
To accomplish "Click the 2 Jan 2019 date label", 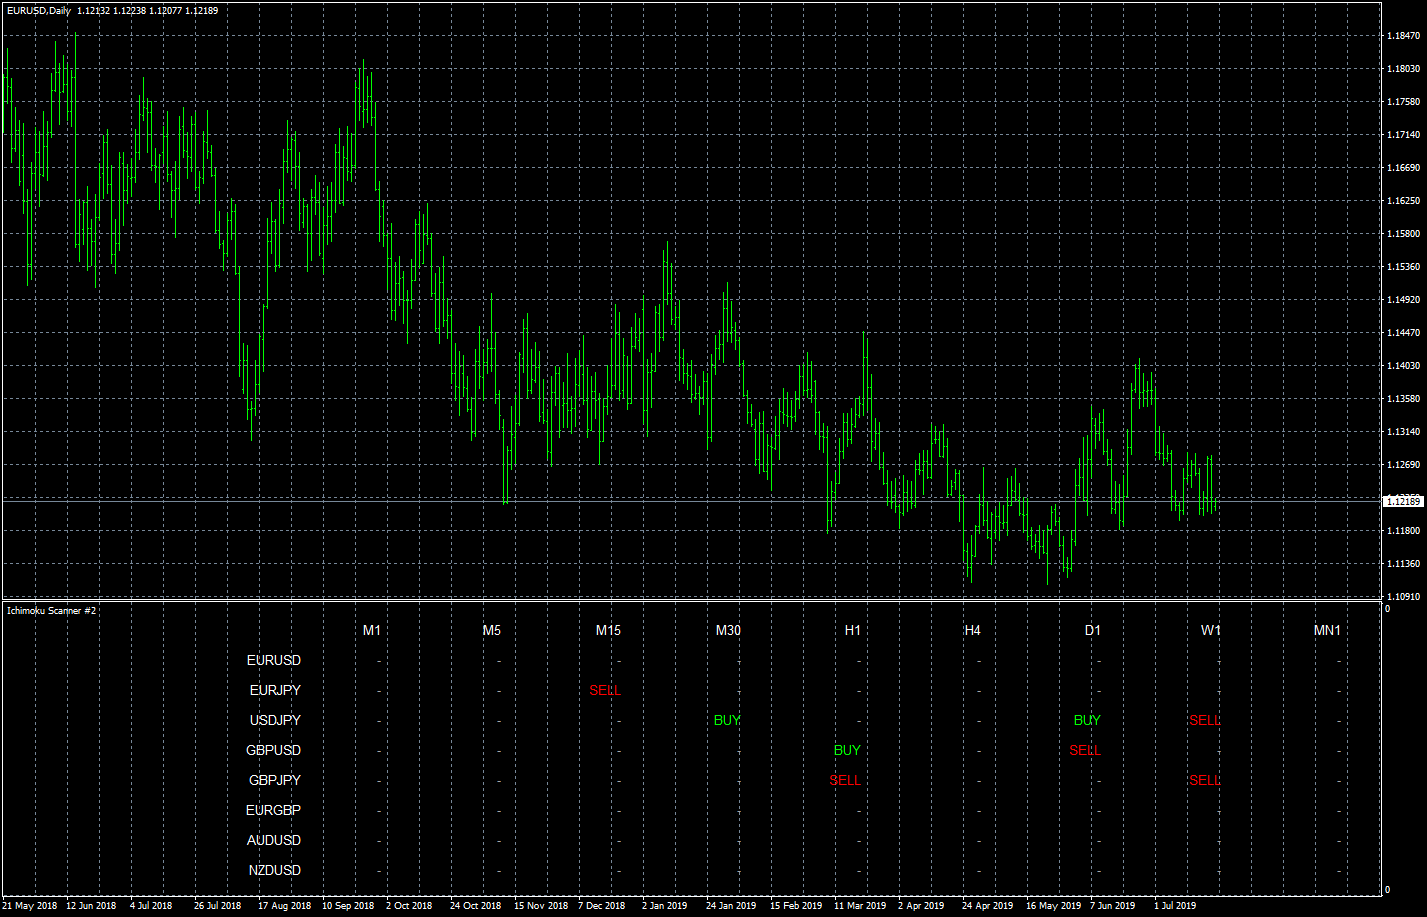I will (665, 906).
